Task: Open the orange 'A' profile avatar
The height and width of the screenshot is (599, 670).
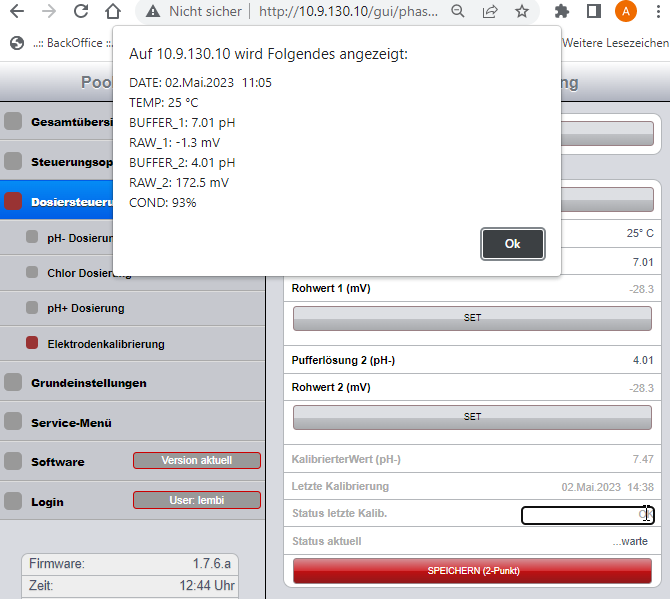Action: (626, 12)
